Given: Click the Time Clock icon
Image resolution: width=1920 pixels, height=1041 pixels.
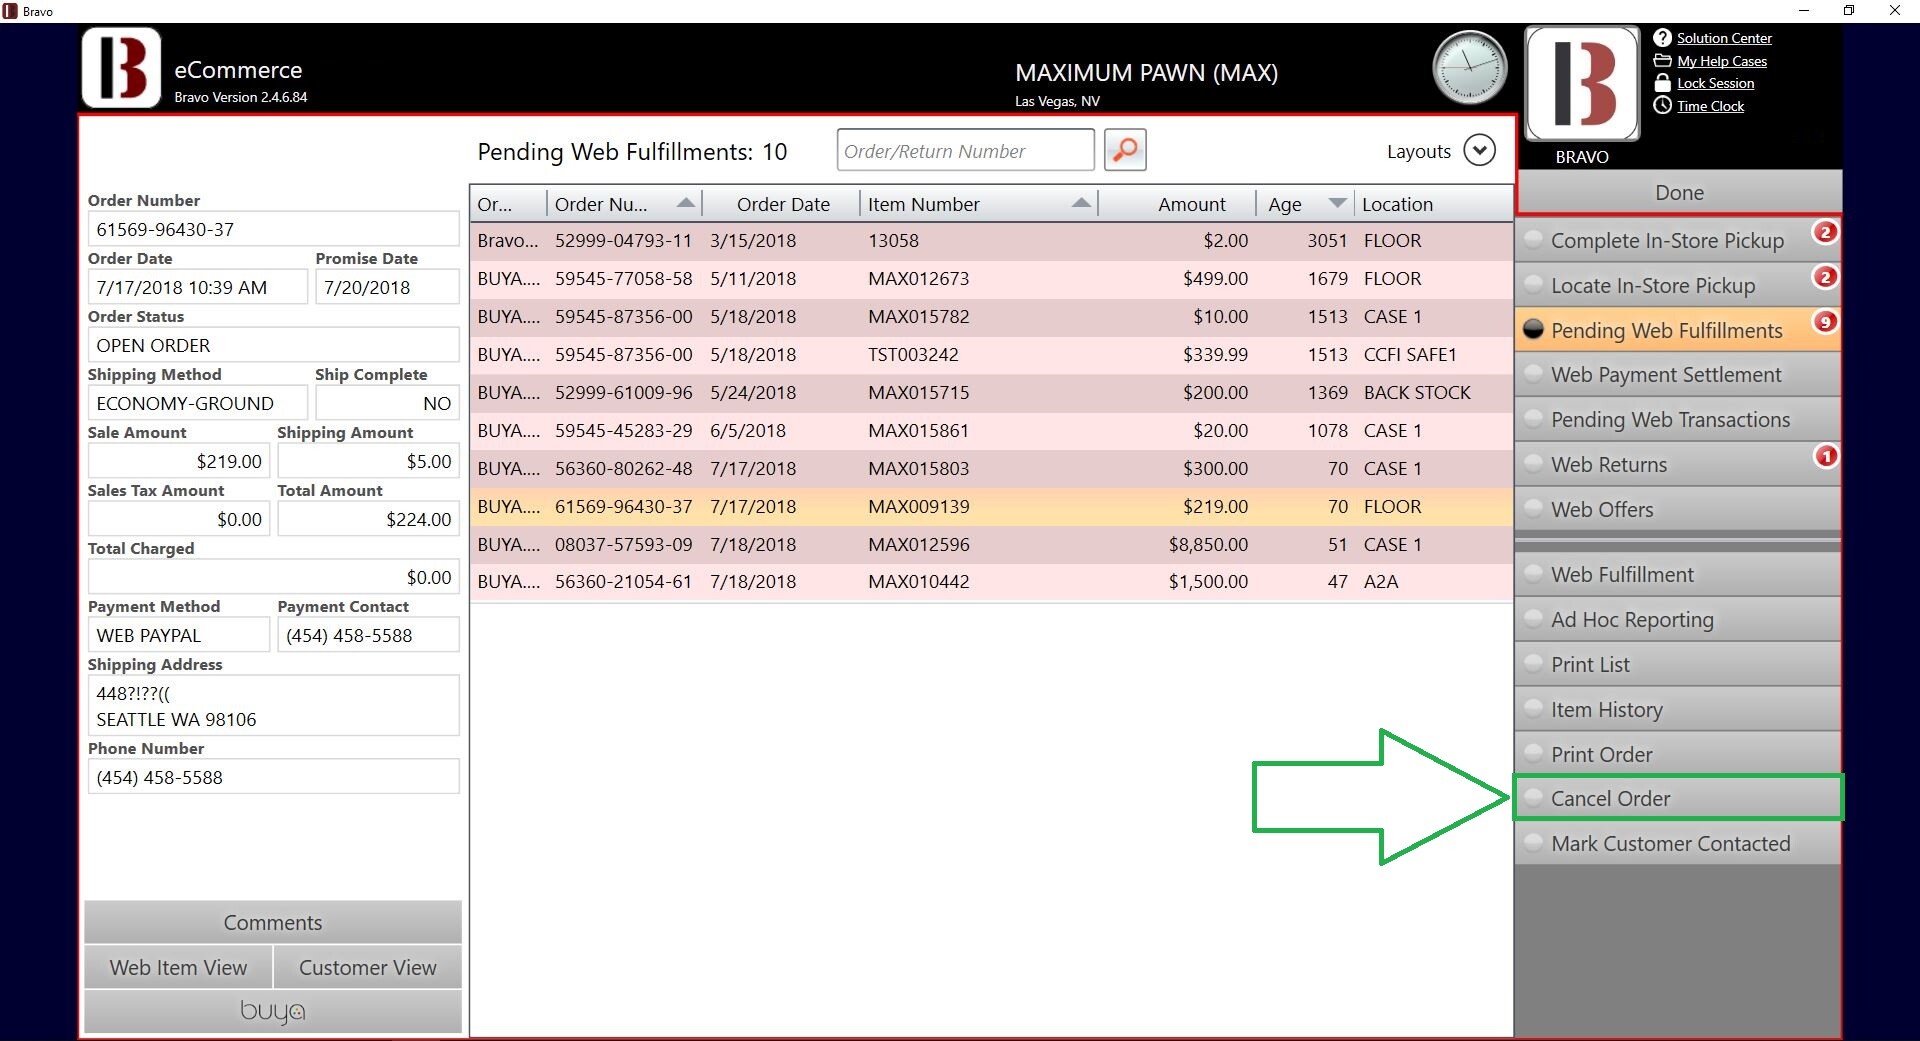Looking at the screenshot, I should click(1662, 106).
